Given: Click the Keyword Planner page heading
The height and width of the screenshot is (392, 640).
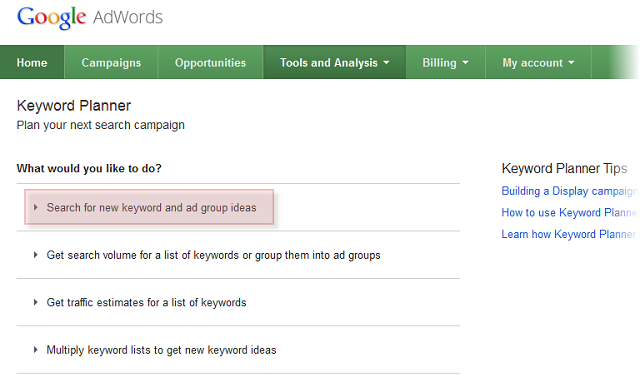Looking at the screenshot, I should coord(74,106).
